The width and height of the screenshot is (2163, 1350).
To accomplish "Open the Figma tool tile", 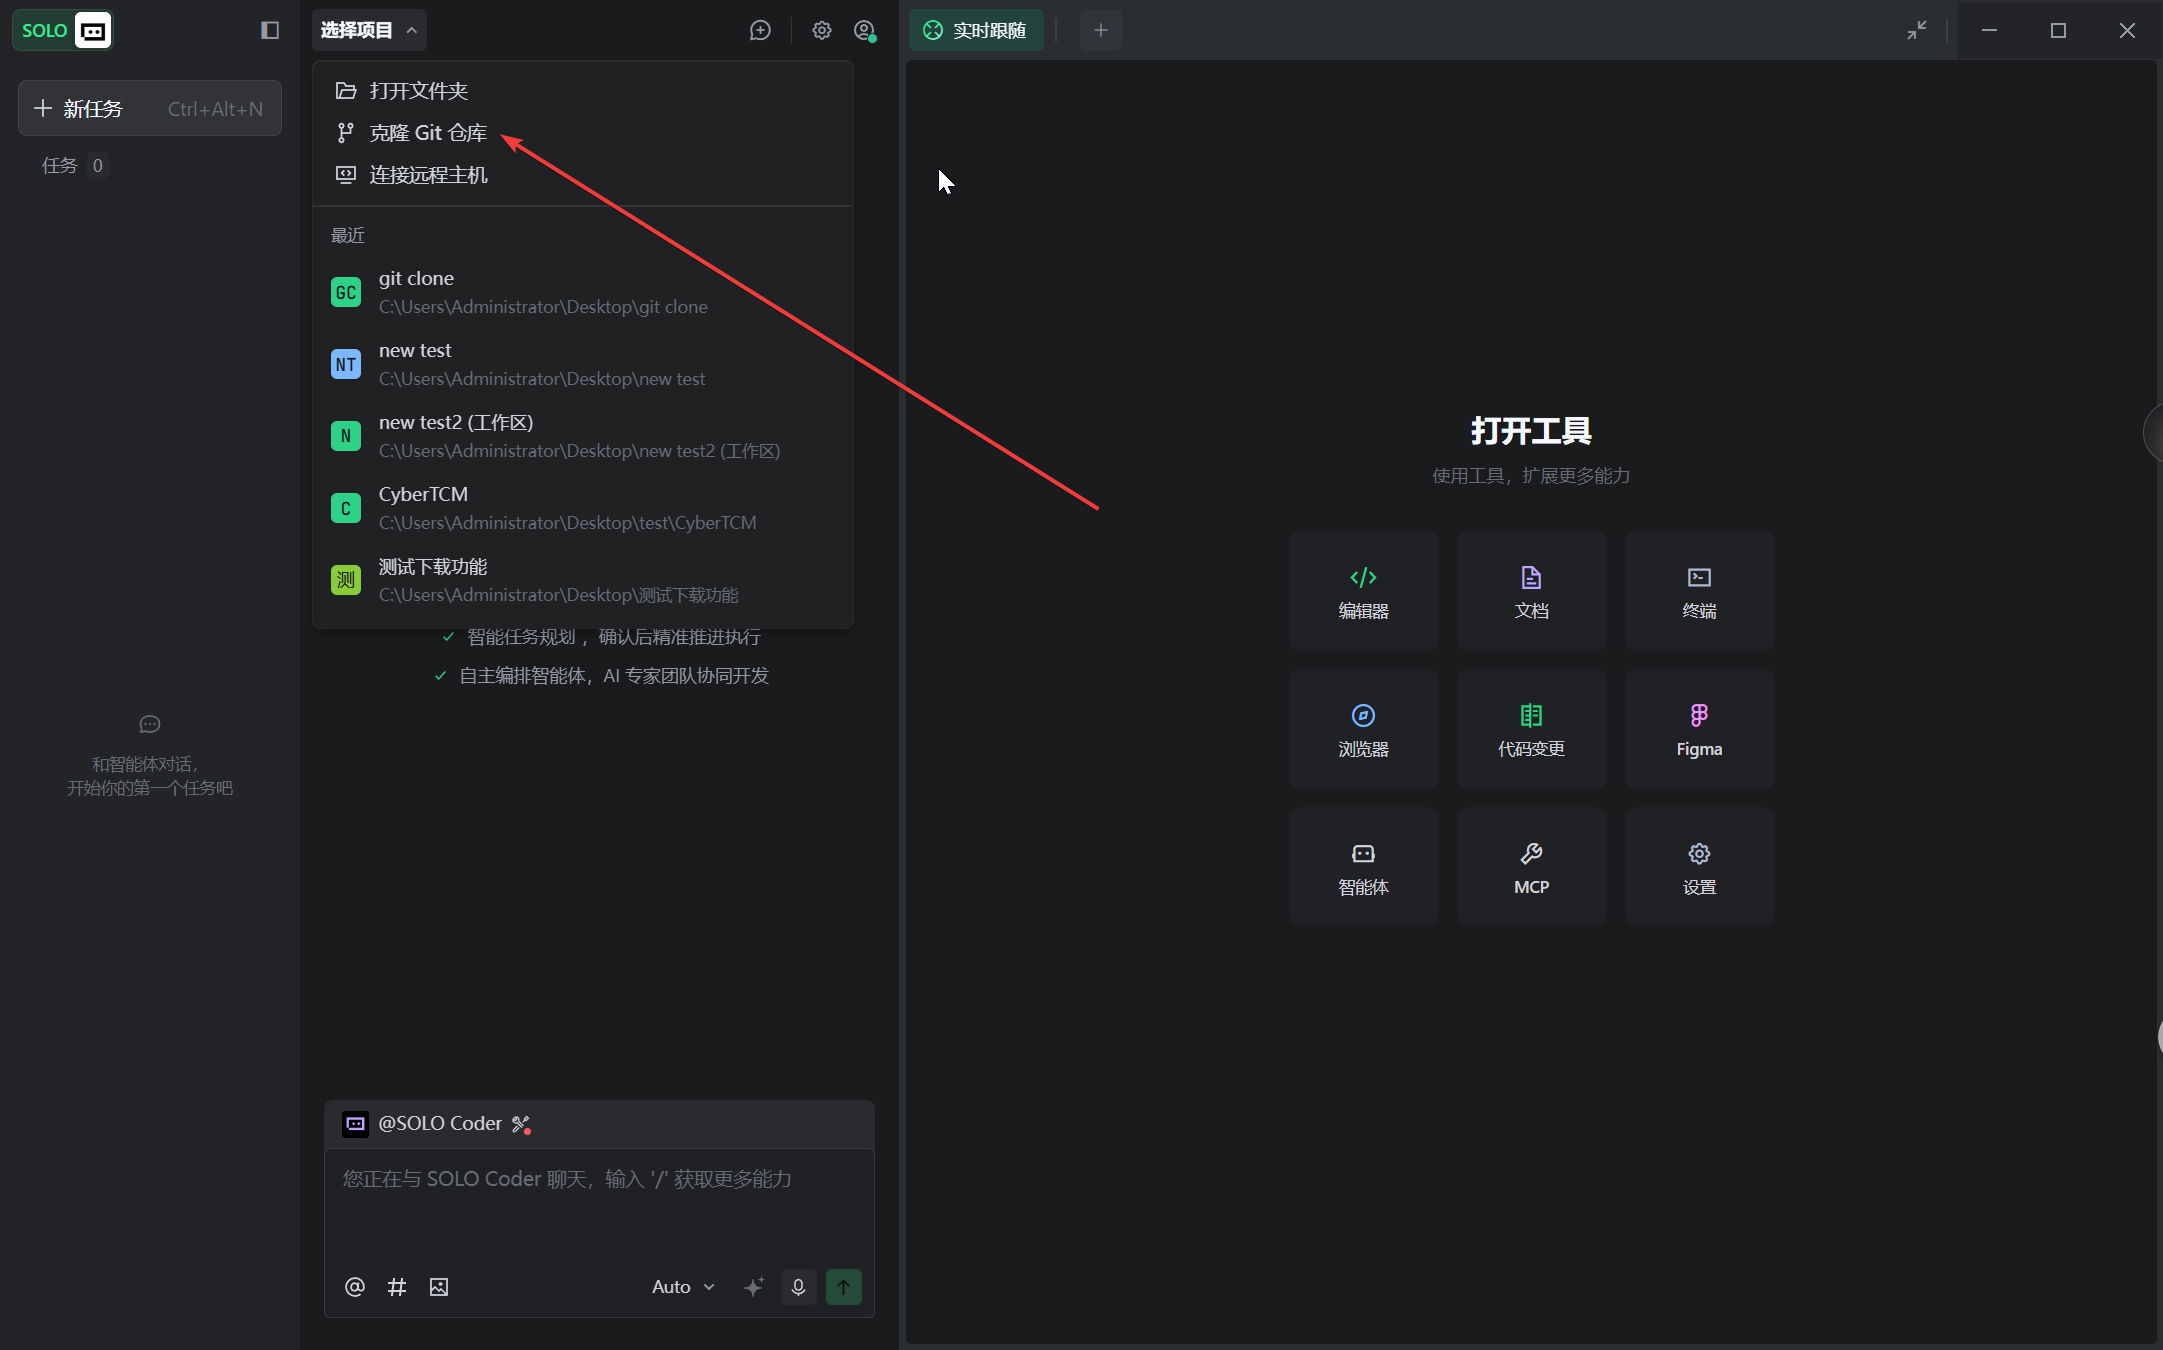I will coord(1699,729).
